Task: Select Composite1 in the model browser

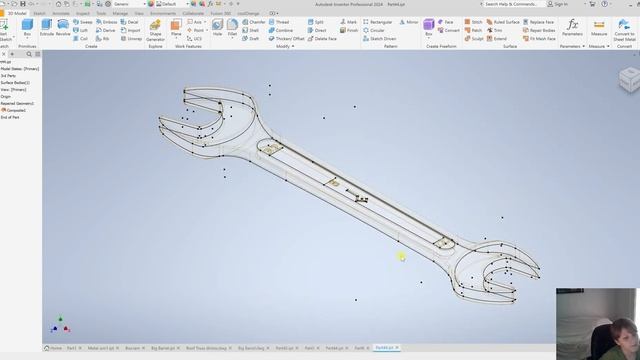Action: (14, 110)
